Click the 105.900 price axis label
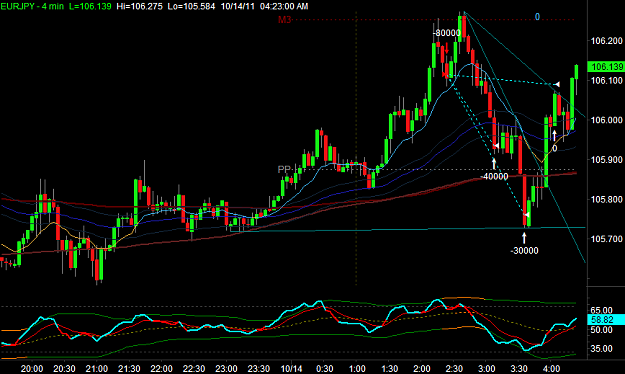 point(606,159)
